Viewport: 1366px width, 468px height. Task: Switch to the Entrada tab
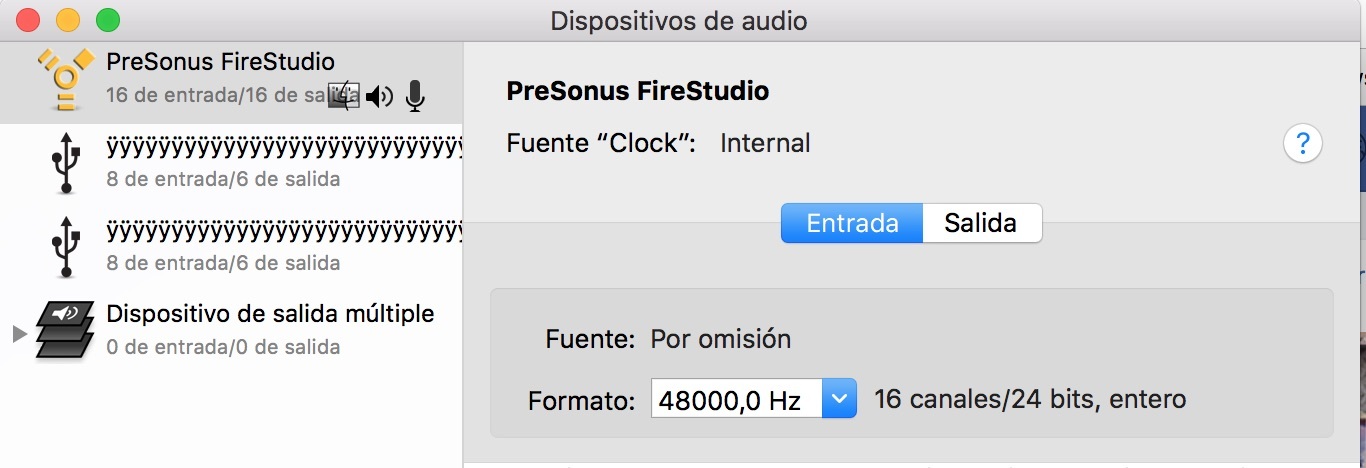point(852,223)
